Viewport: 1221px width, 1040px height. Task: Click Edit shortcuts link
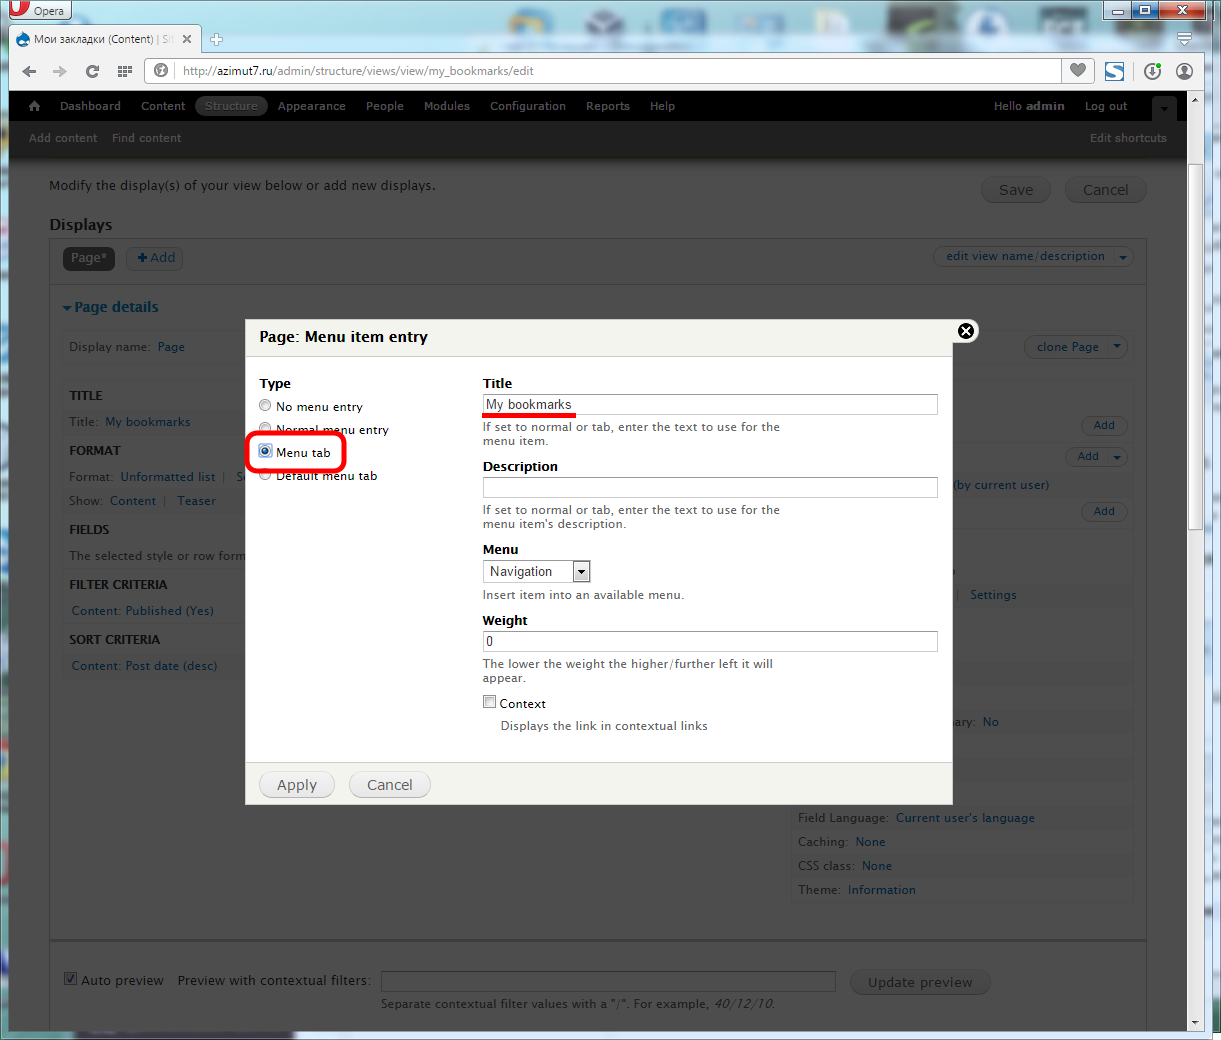click(1128, 138)
